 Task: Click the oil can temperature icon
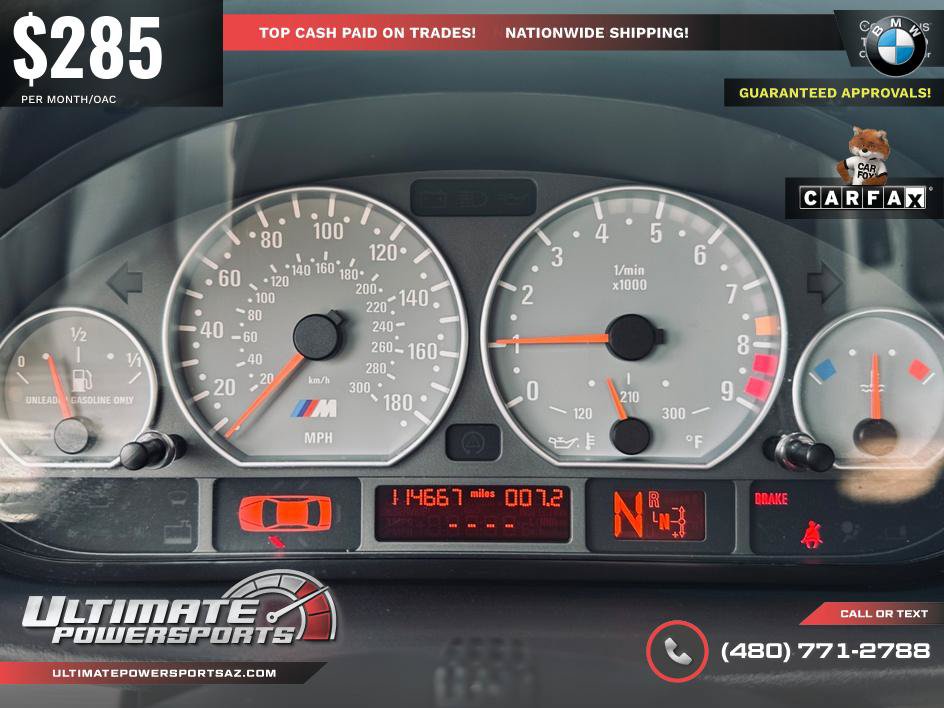[x=571, y=442]
